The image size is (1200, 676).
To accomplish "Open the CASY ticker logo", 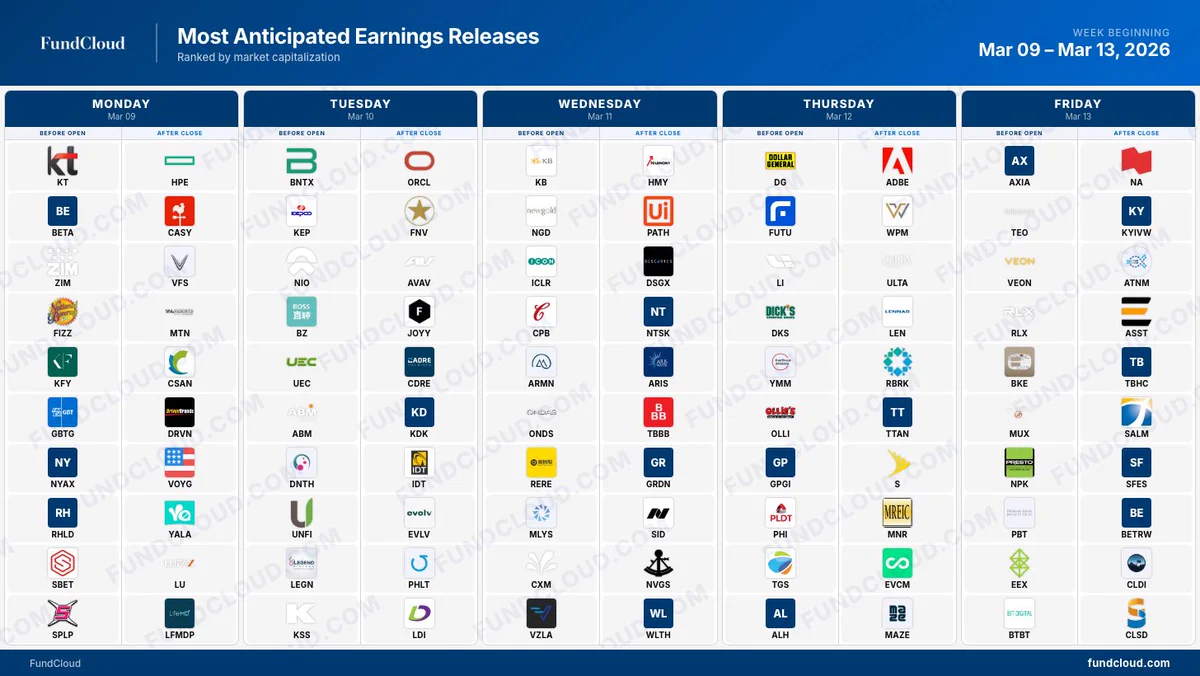I will (x=180, y=211).
